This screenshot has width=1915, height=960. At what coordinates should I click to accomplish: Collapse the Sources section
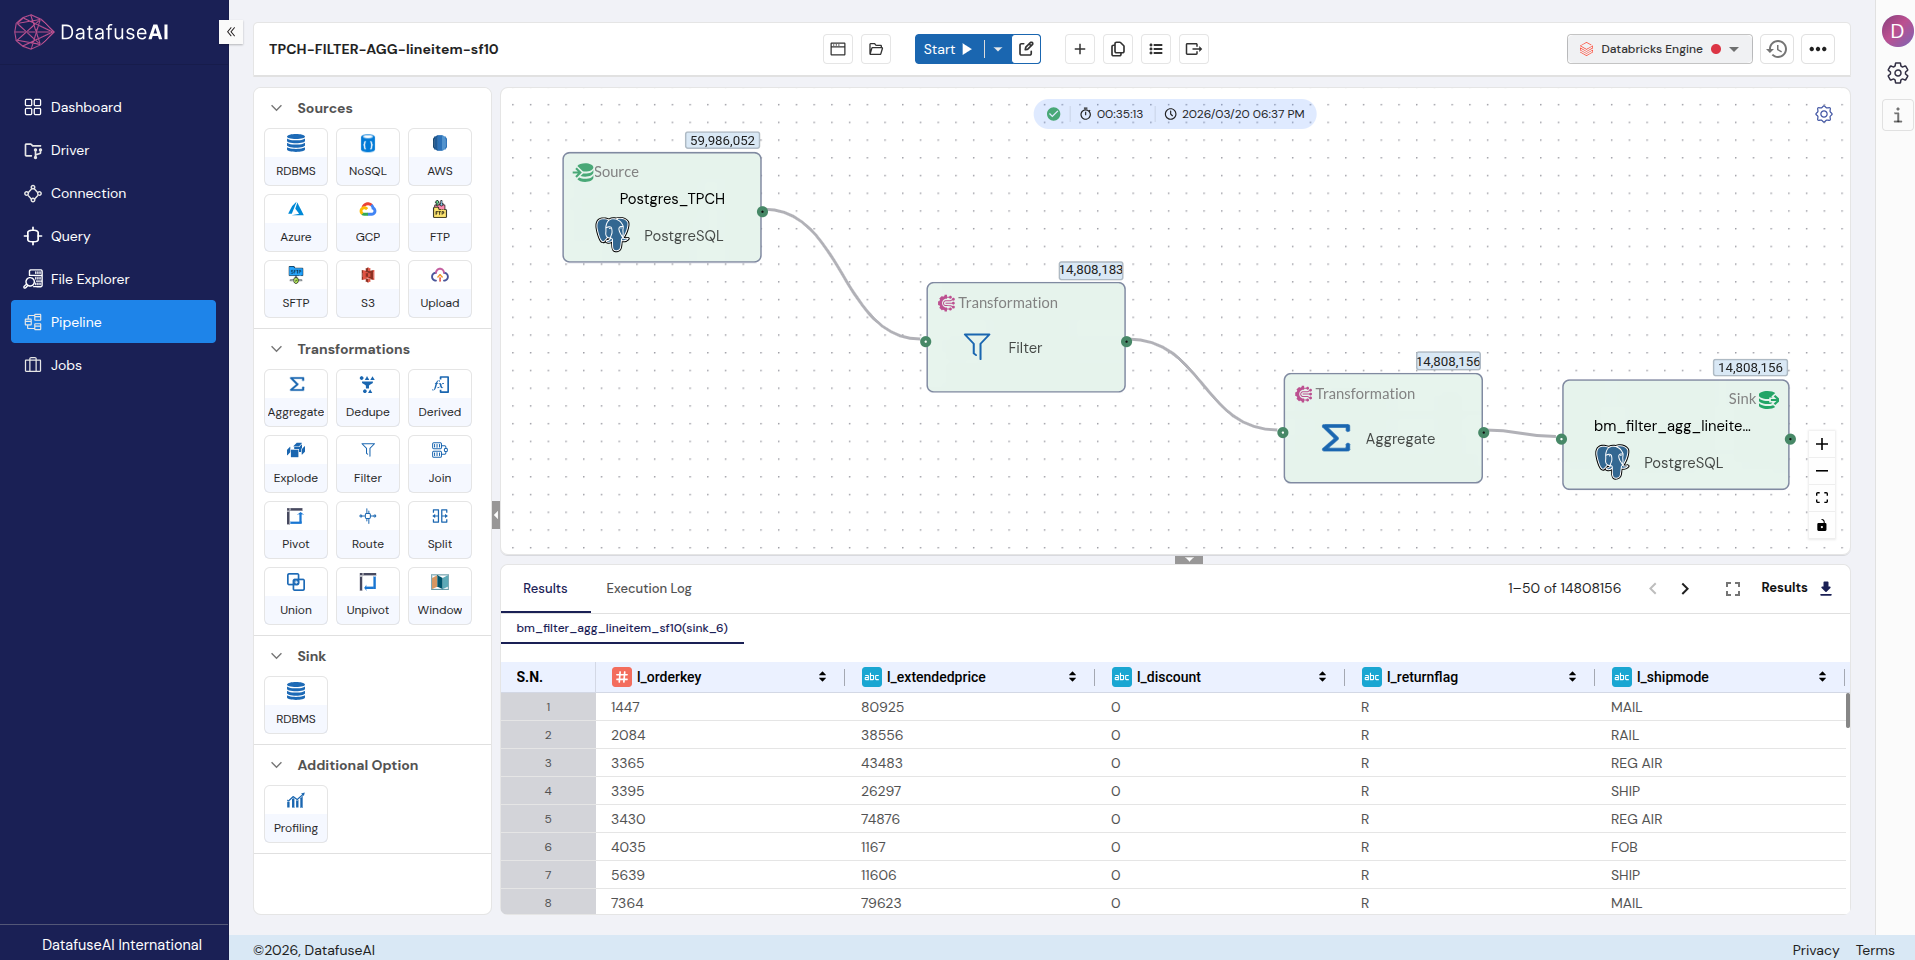coord(277,108)
